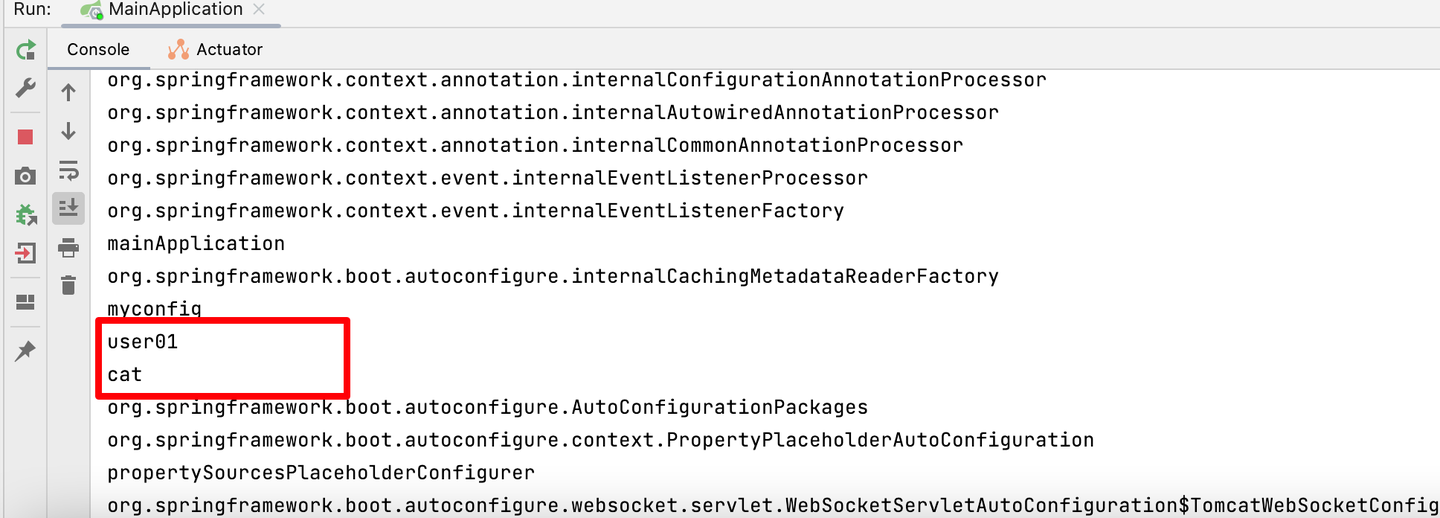
Task: Click the green bug debugger icon
Action: coord(26,214)
